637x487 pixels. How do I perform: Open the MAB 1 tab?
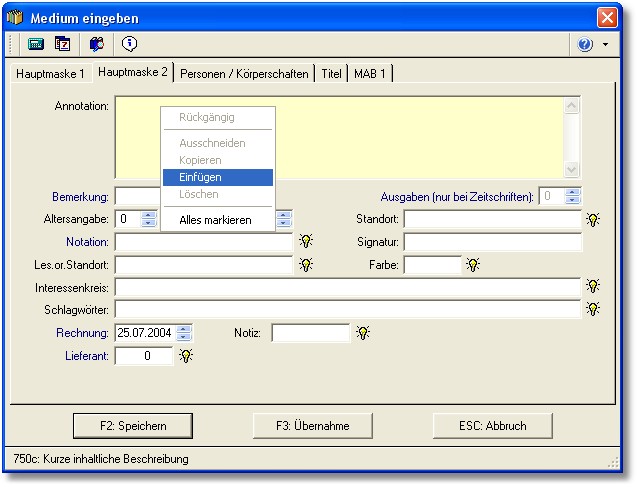[369, 74]
